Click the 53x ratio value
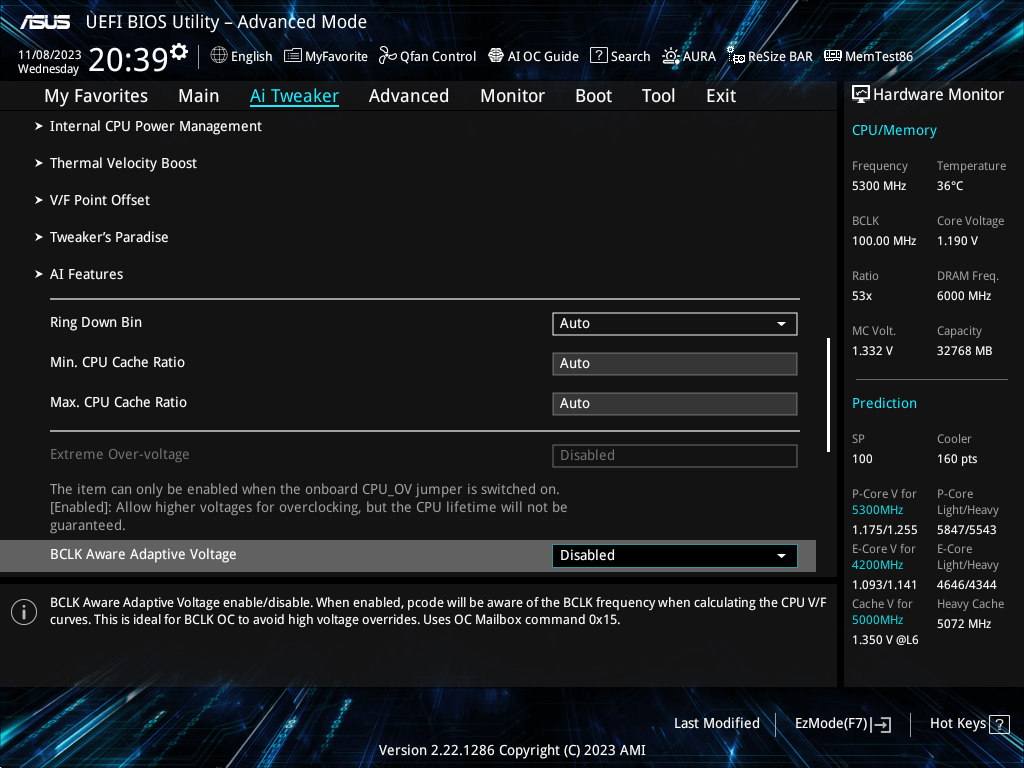The image size is (1024, 768). coord(862,296)
